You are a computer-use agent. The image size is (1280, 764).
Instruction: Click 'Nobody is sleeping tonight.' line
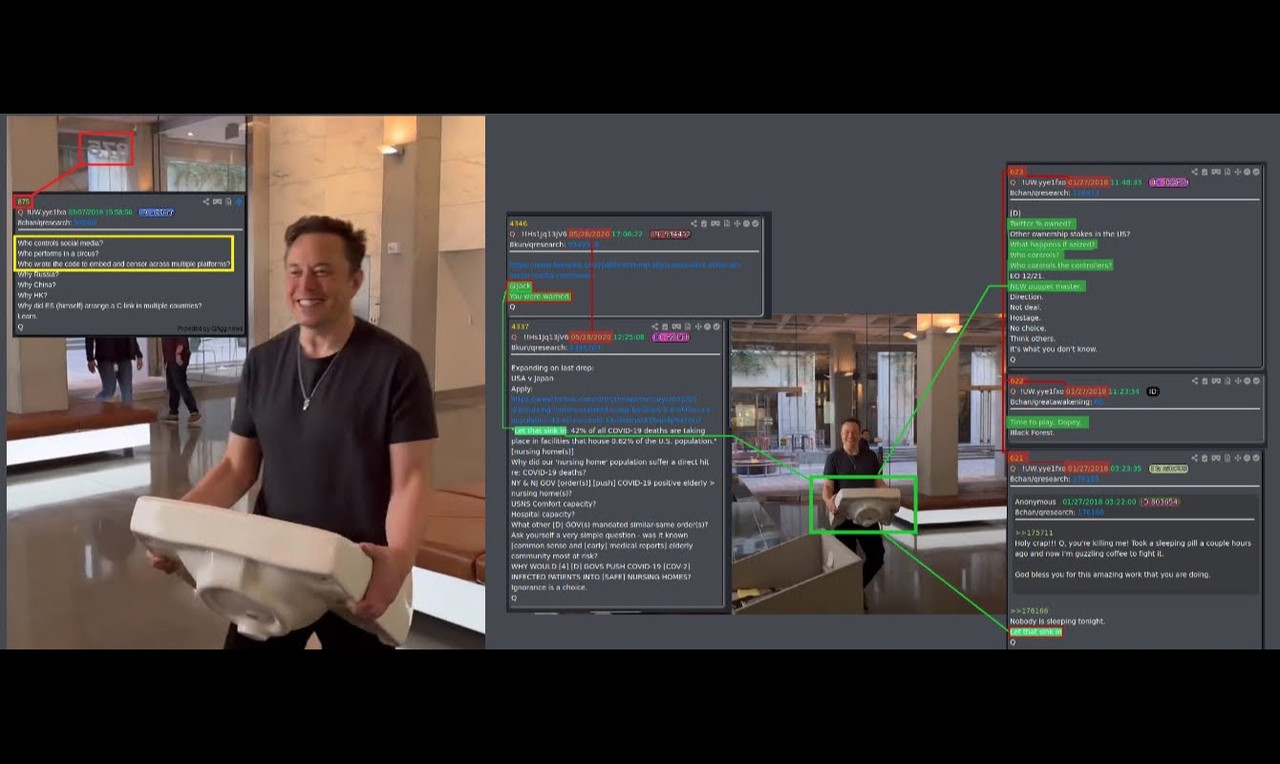(x=1057, y=621)
